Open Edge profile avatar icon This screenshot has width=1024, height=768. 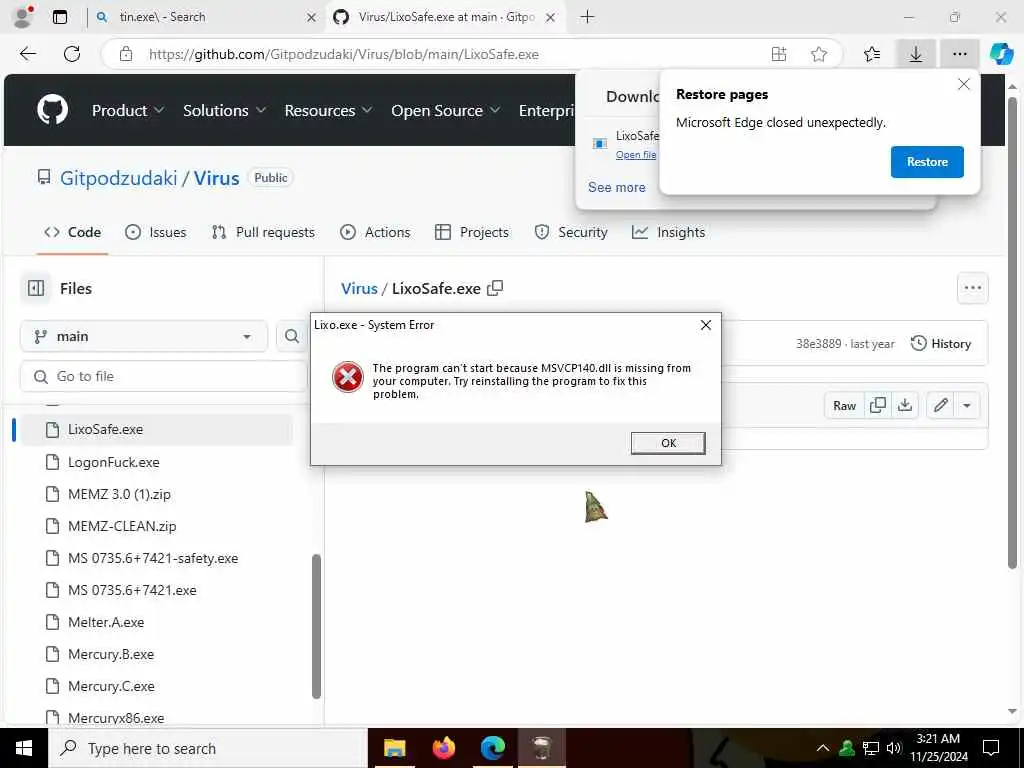point(22,17)
